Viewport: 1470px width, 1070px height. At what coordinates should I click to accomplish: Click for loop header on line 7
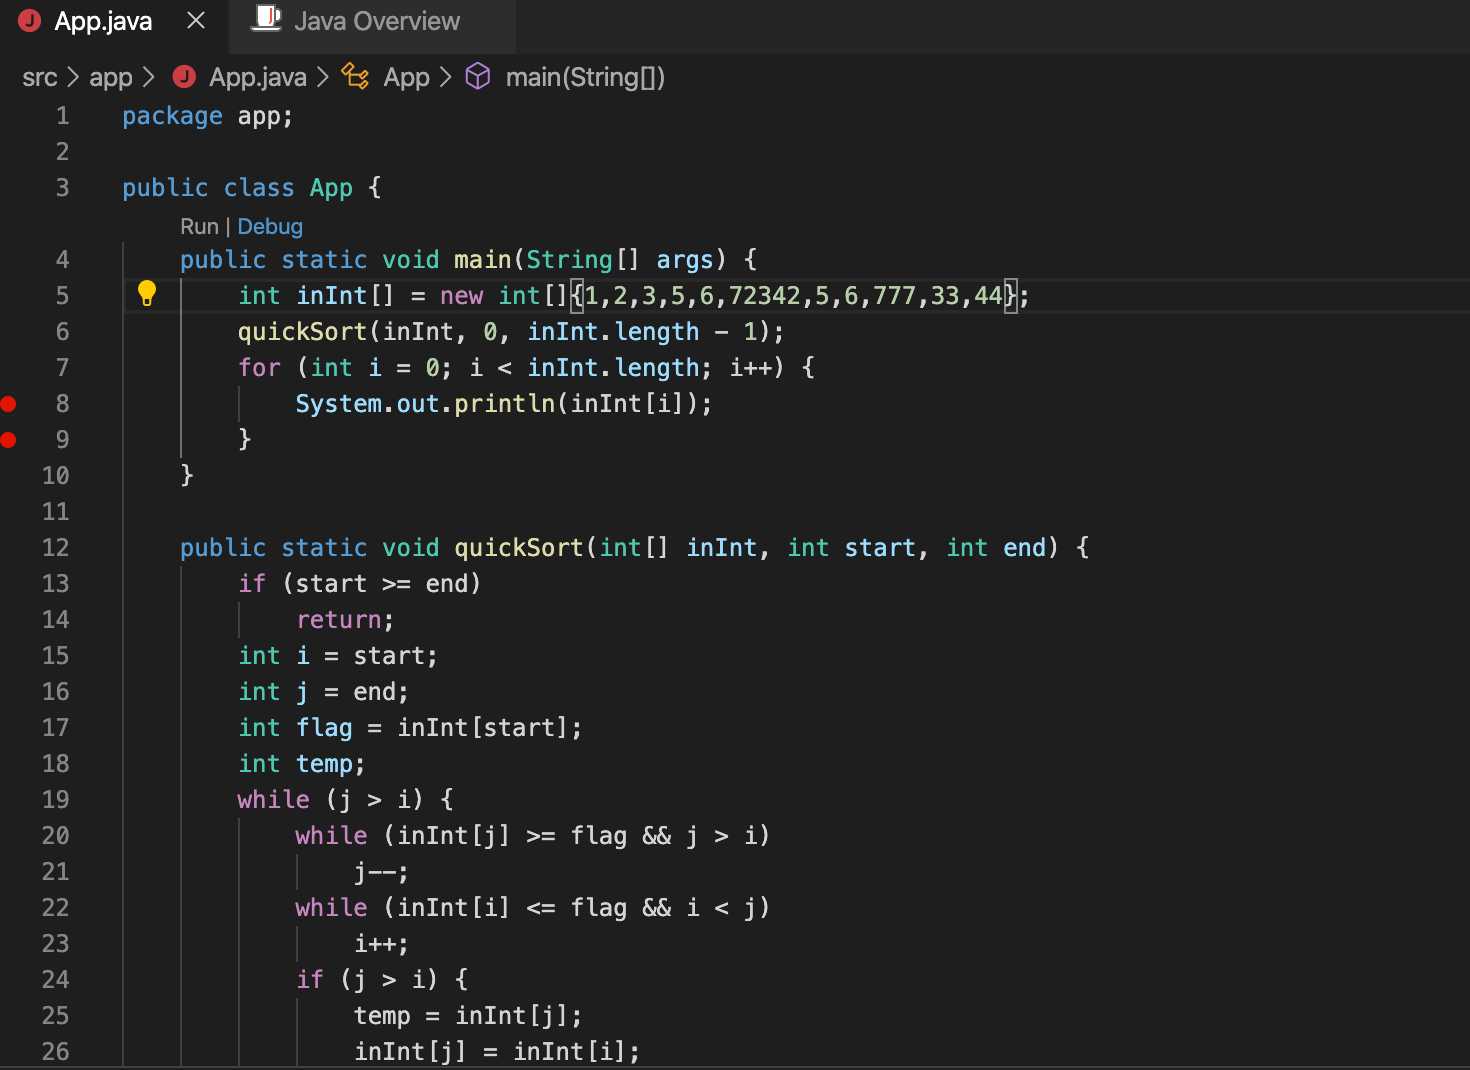click(x=527, y=368)
